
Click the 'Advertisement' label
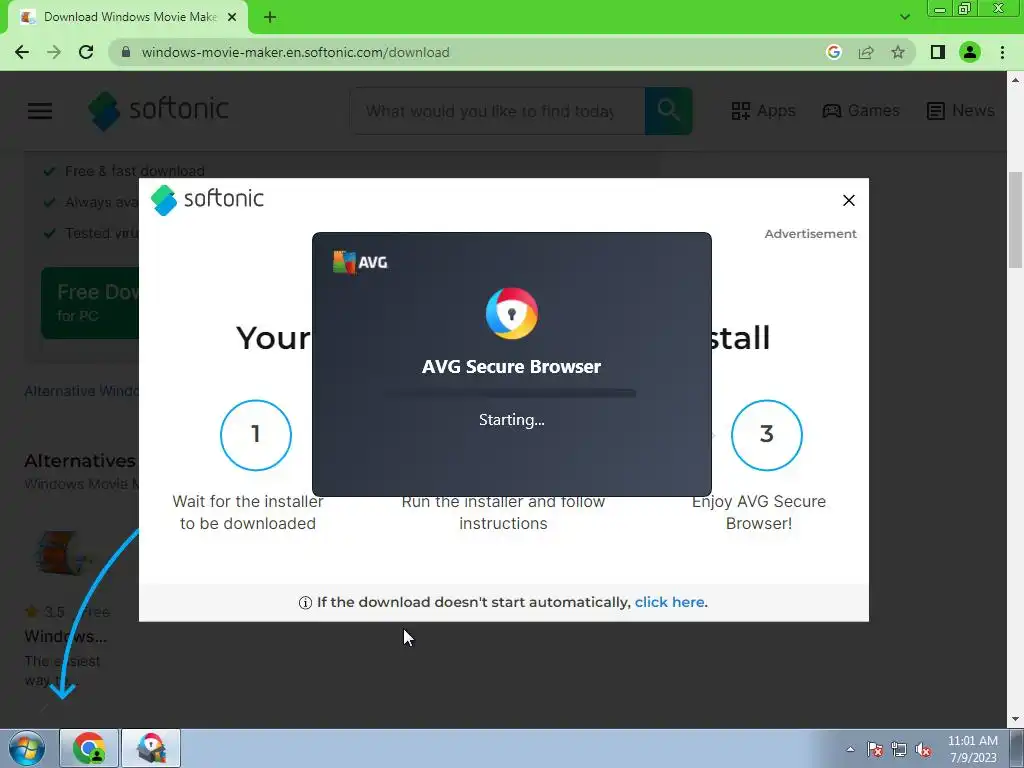(x=810, y=234)
